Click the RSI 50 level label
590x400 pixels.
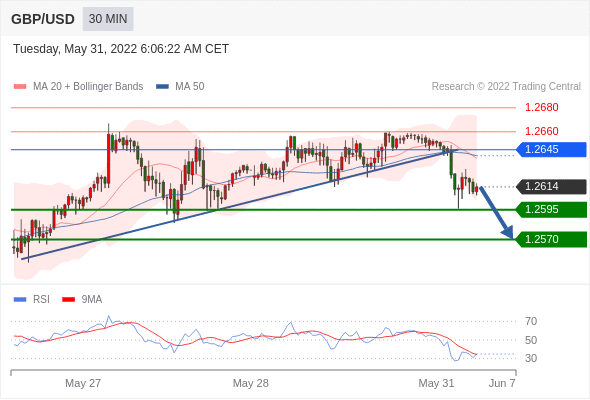[531, 340]
